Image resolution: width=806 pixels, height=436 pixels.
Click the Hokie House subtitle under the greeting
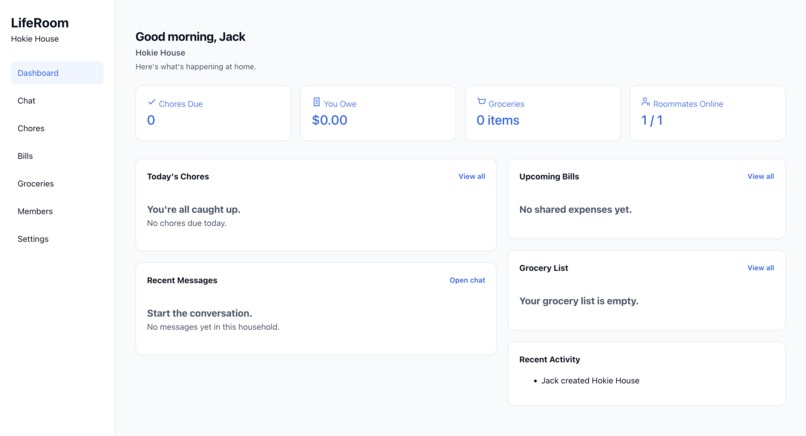pyautogui.click(x=160, y=53)
